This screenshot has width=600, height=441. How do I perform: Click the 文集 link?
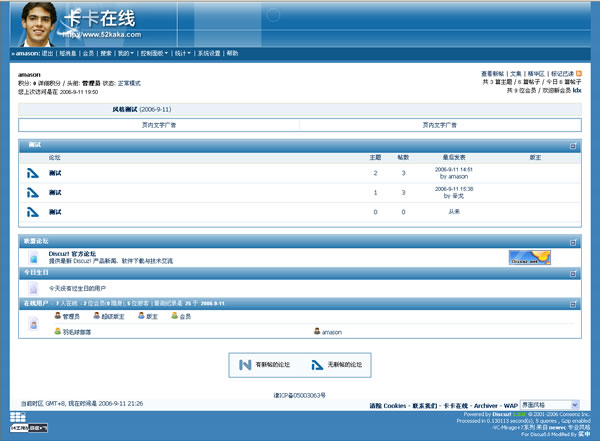(516, 74)
